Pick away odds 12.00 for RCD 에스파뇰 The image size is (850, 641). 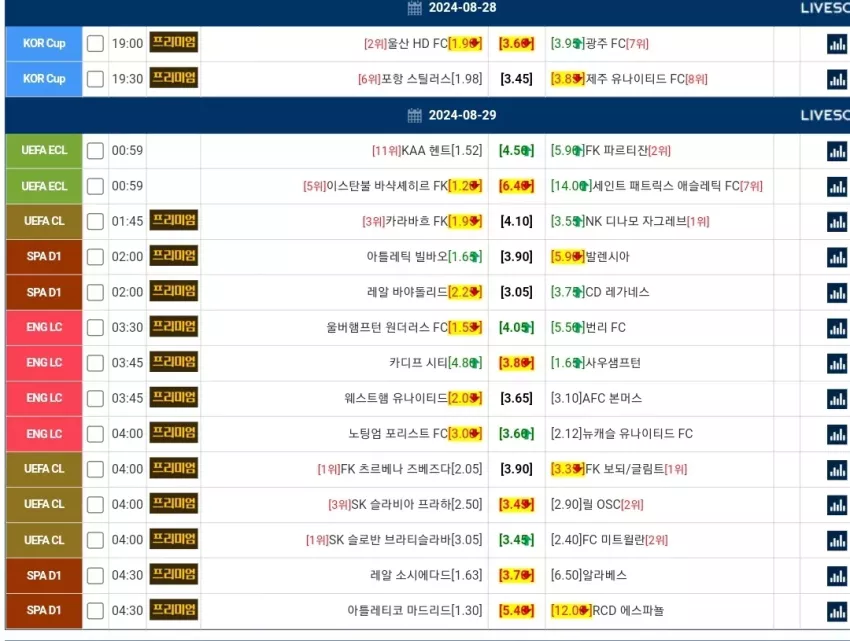click(571, 611)
